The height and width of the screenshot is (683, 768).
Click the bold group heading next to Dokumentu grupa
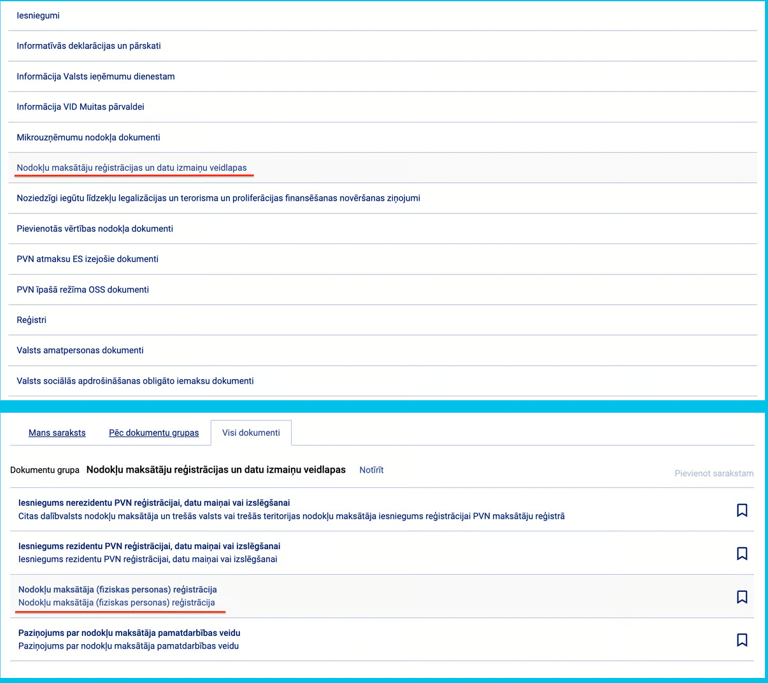pyautogui.click(x=216, y=470)
